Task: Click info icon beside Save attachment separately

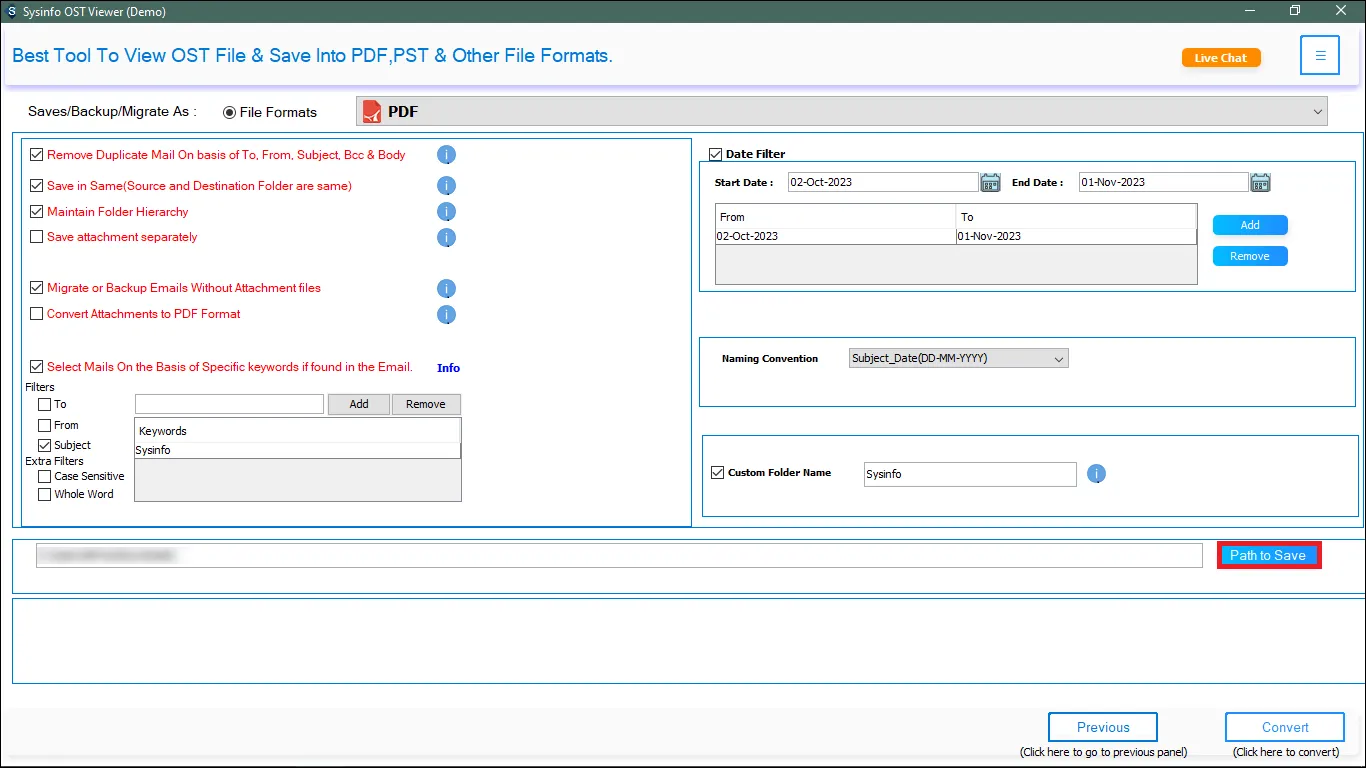Action: pos(446,238)
